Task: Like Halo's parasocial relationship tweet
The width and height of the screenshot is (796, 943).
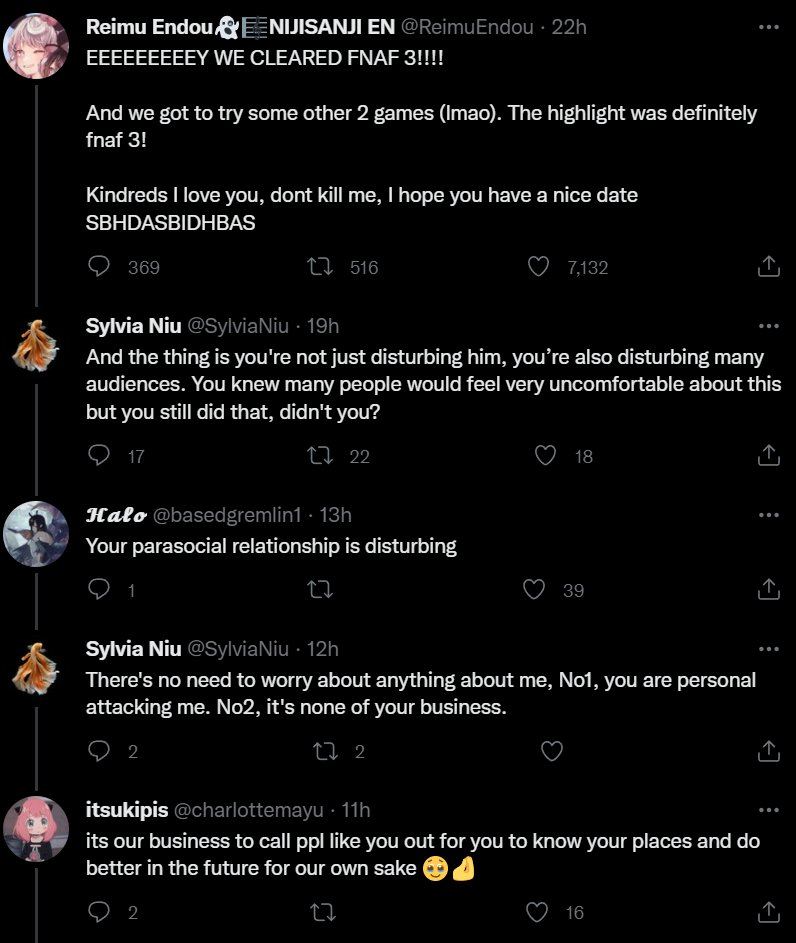Action: [535, 589]
